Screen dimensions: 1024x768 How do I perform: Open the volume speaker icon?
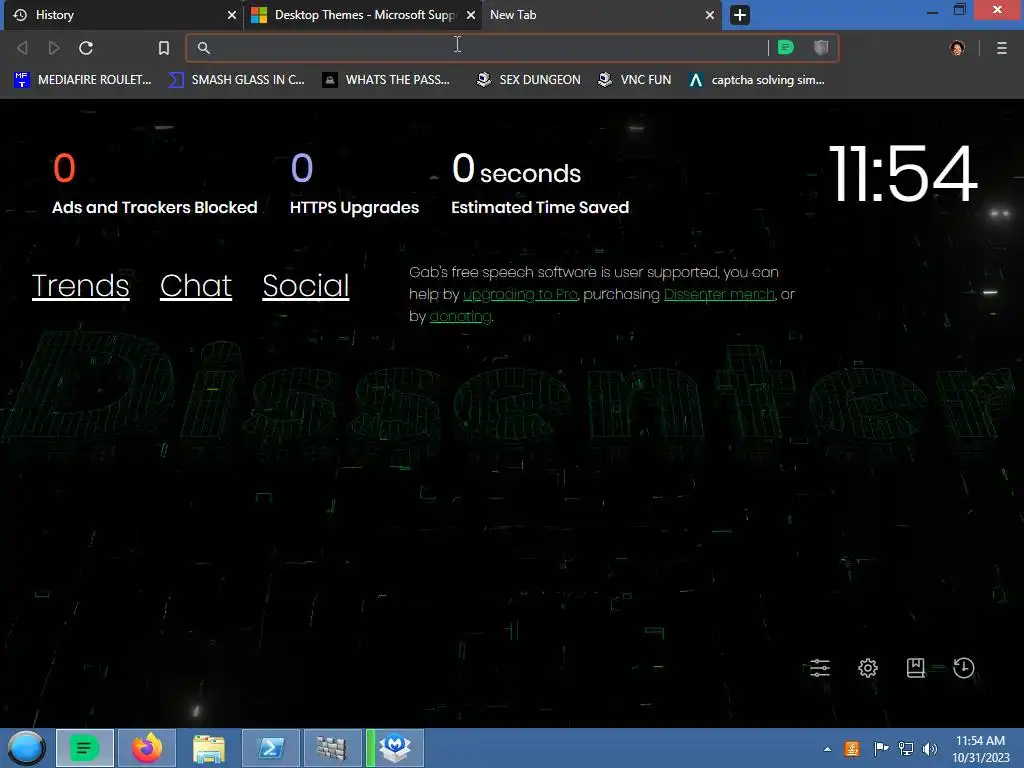pyautogui.click(x=930, y=749)
